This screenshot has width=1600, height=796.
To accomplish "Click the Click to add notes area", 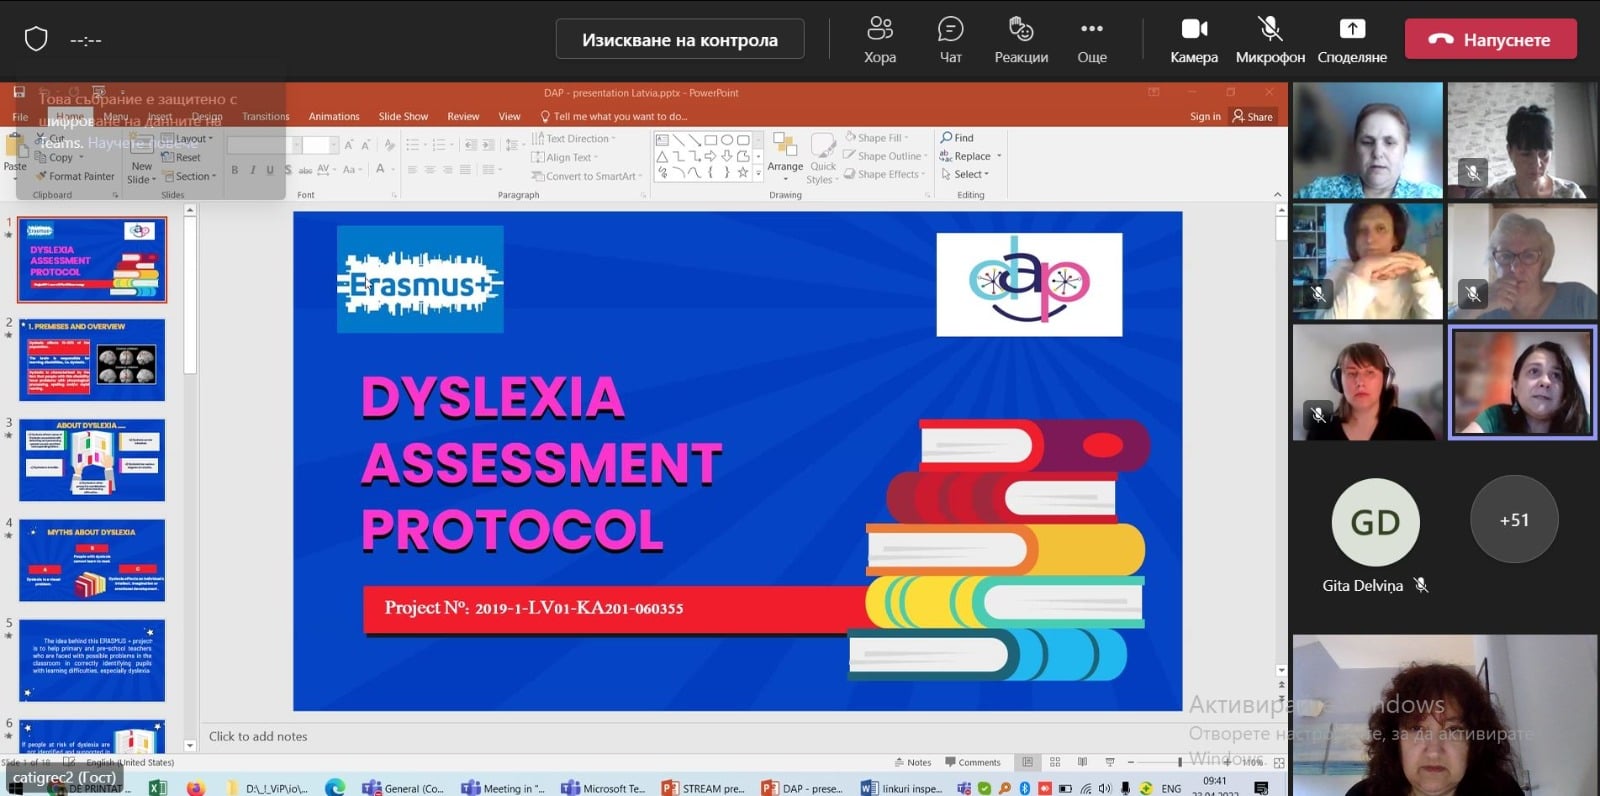I will tap(740, 737).
